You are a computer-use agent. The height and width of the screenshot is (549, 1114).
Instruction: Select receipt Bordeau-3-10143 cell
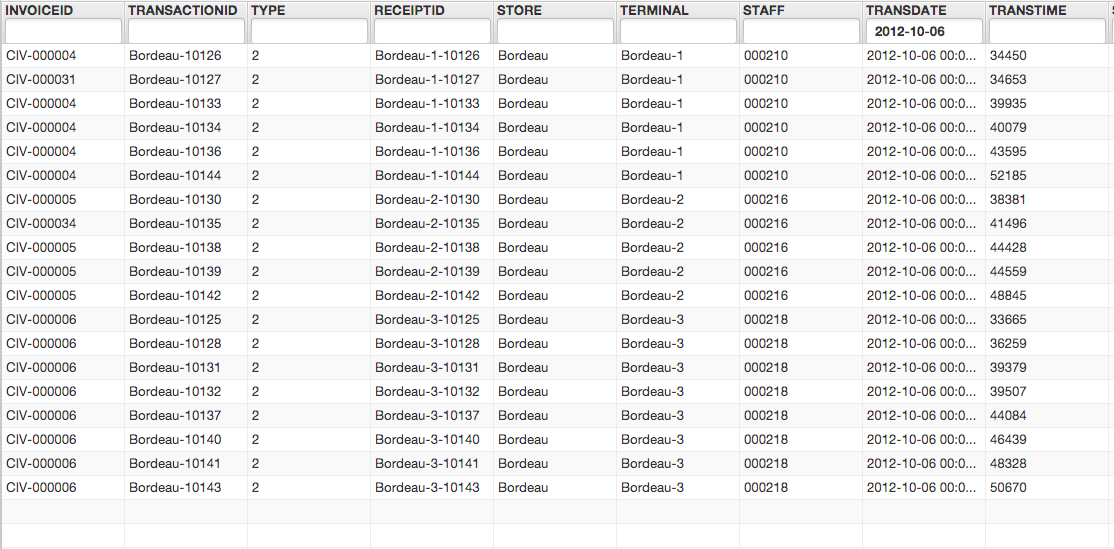click(x=427, y=488)
